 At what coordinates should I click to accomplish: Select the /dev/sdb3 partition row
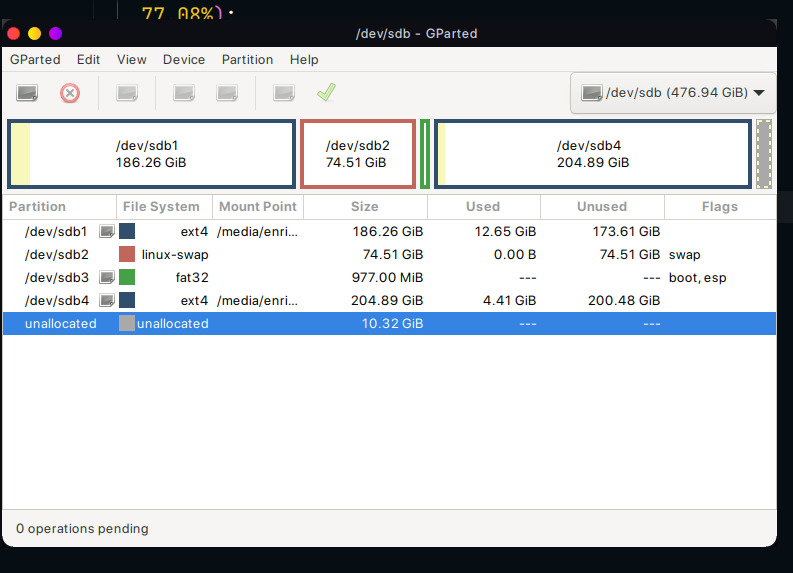click(389, 278)
